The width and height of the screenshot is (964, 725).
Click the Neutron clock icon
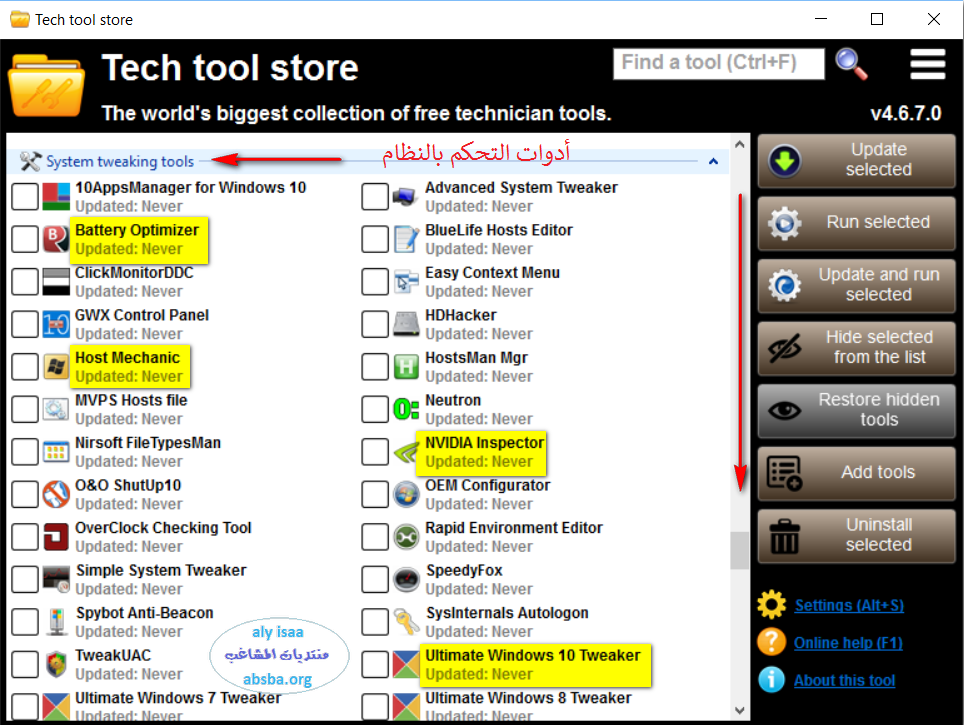pos(406,409)
